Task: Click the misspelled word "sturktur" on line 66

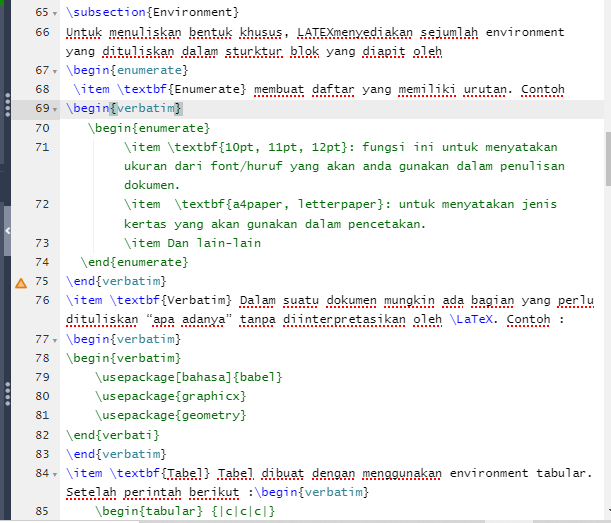Action: click(254, 51)
